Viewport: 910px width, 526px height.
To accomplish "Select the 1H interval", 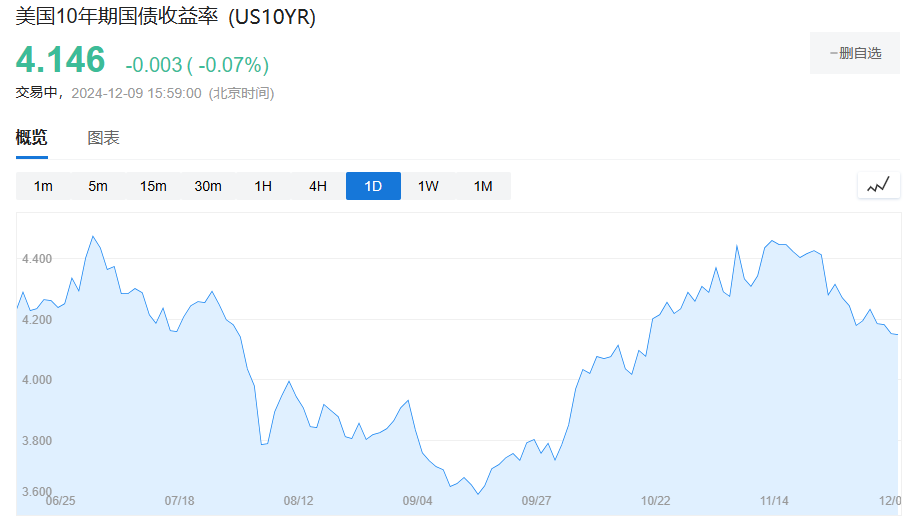I will (263, 186).
